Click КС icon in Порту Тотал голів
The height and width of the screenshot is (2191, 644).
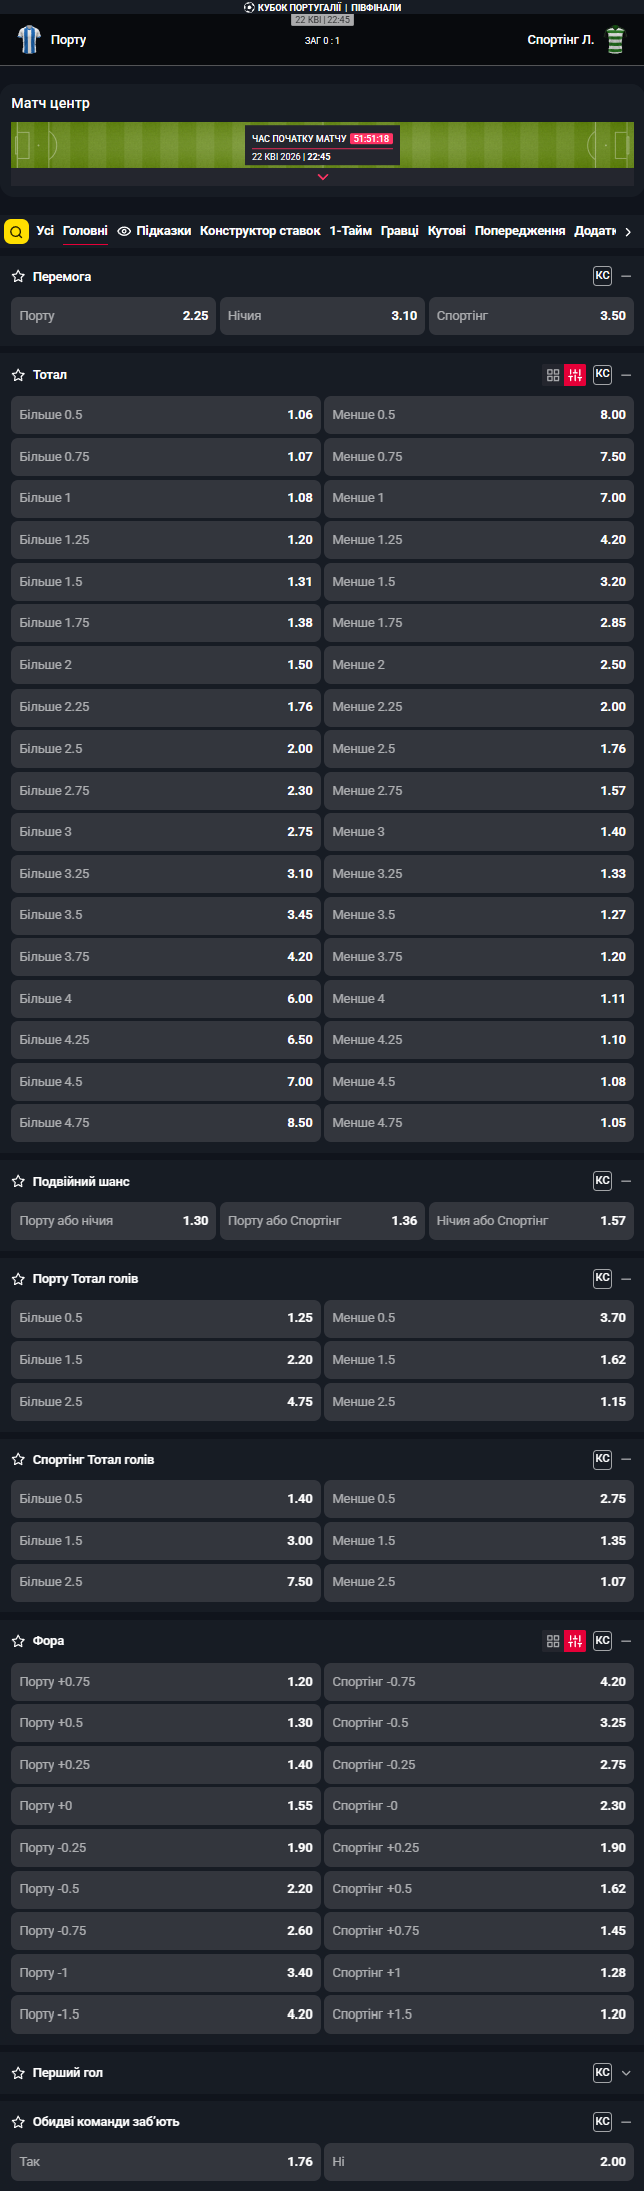click(x=602, y=1278)
